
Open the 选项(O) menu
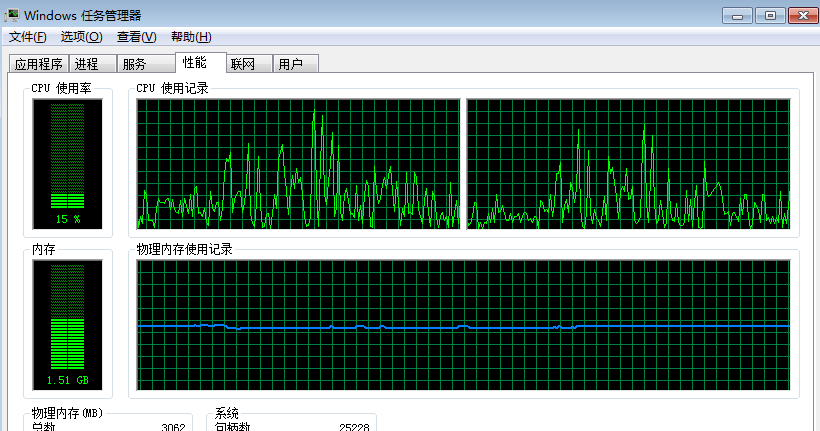coord(81,37)
